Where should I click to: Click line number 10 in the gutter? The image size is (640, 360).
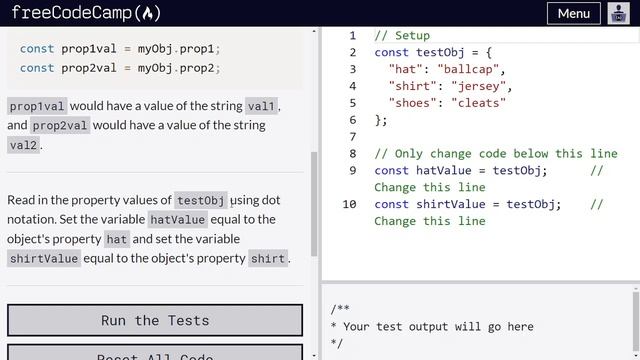pos(349,204)
